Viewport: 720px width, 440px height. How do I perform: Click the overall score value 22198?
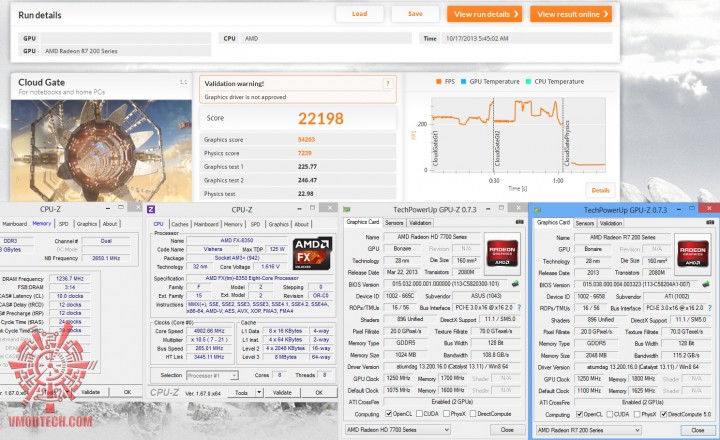coord(321,118)
